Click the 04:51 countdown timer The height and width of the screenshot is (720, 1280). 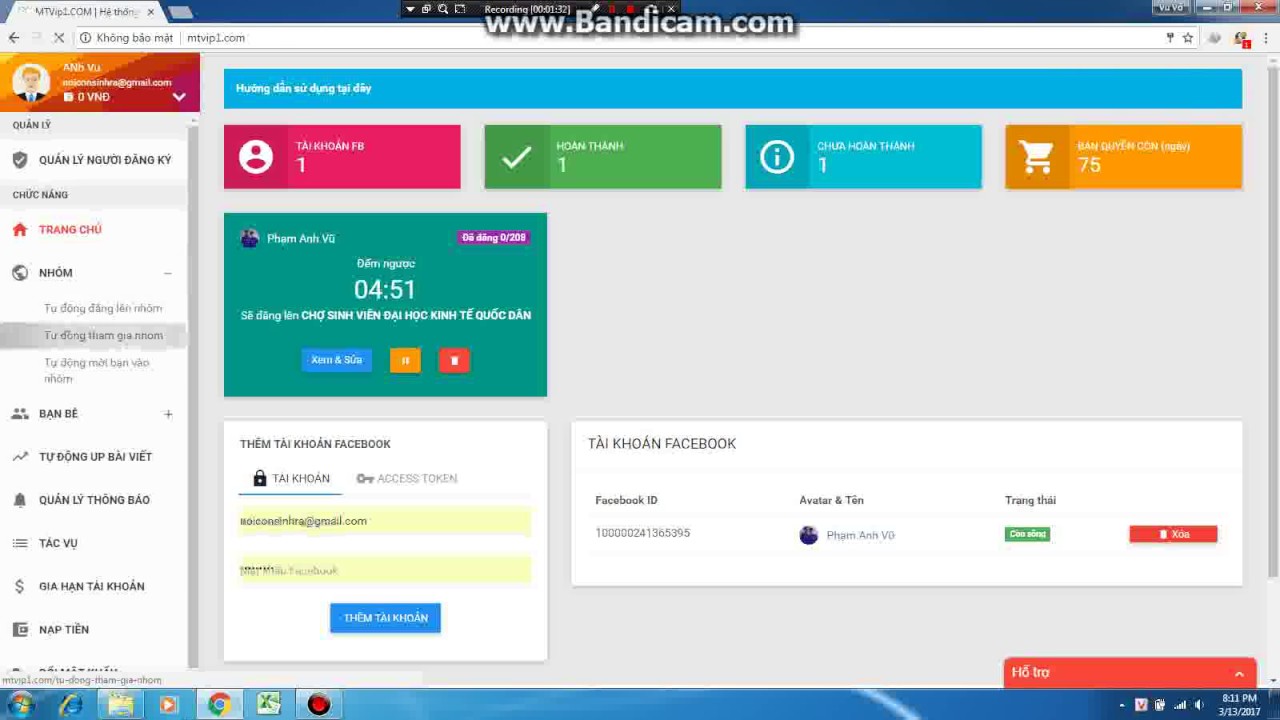[x=385, y=290]
